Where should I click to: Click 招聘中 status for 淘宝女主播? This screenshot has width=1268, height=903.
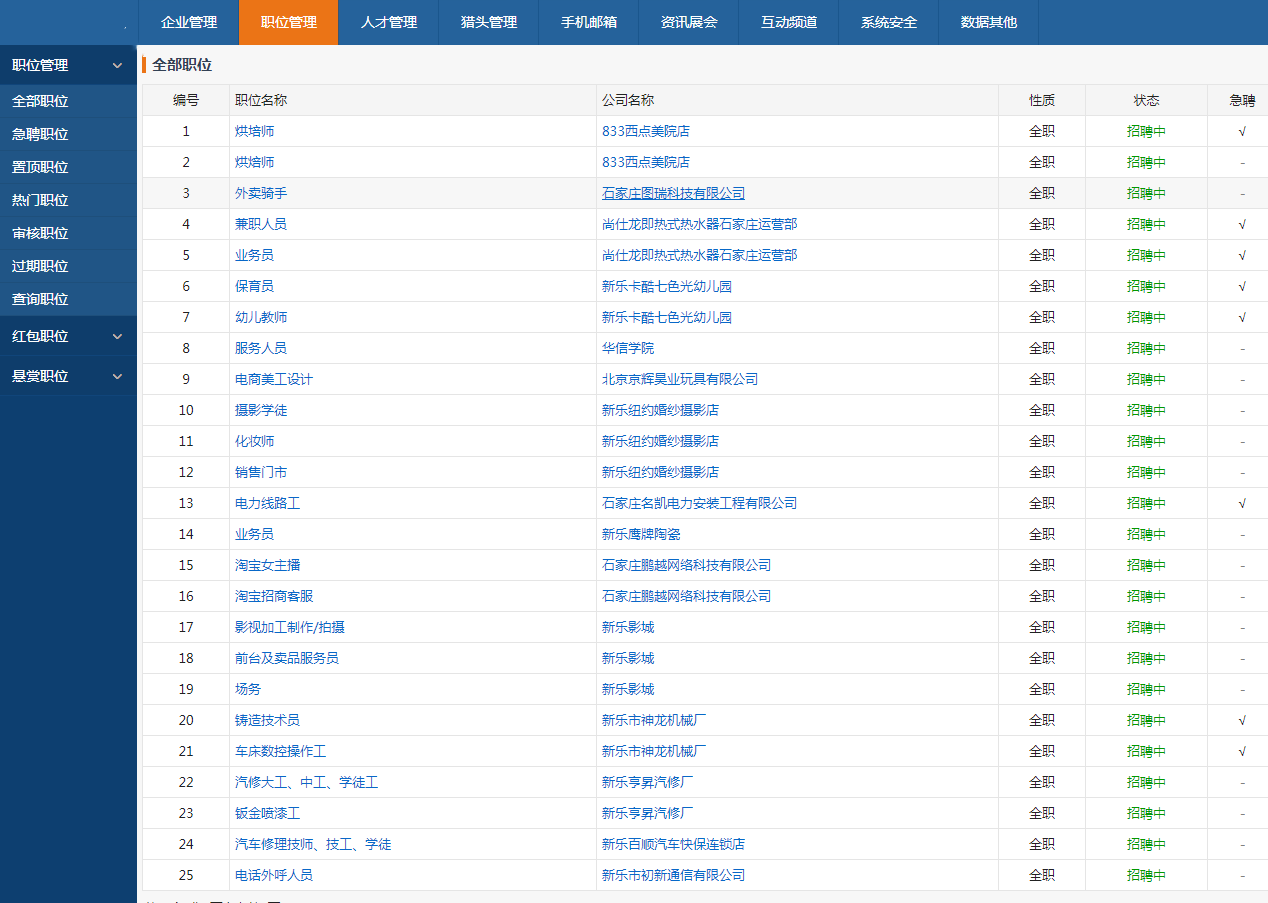[1146, 565]
